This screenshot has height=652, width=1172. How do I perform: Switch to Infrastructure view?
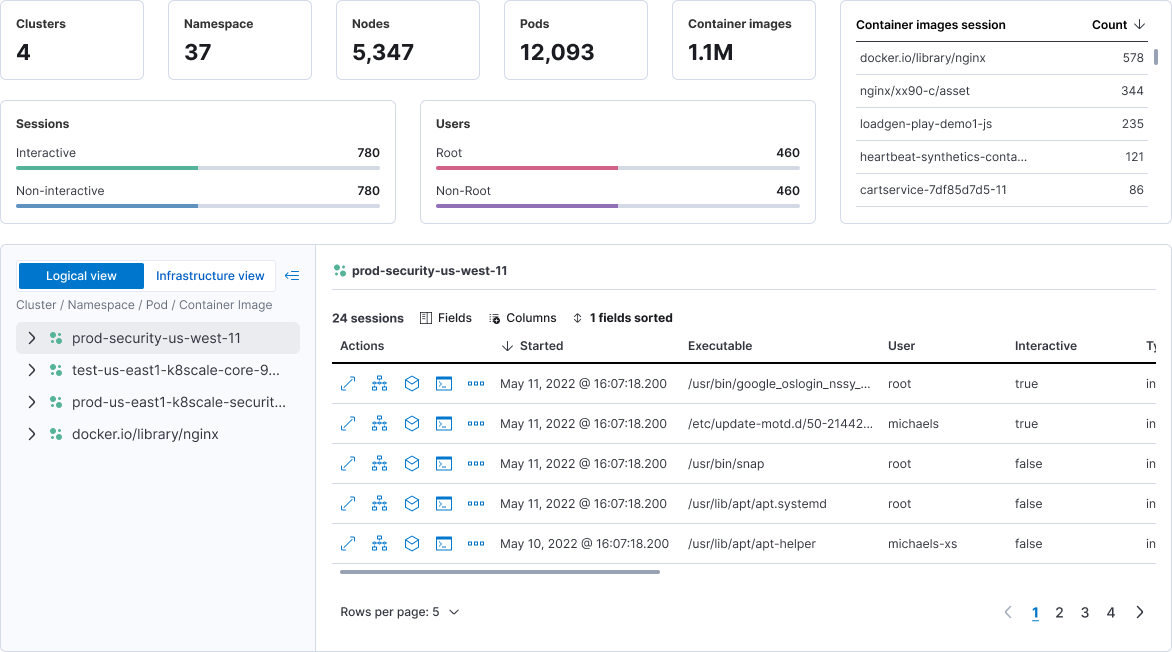[x=210, y=276]
